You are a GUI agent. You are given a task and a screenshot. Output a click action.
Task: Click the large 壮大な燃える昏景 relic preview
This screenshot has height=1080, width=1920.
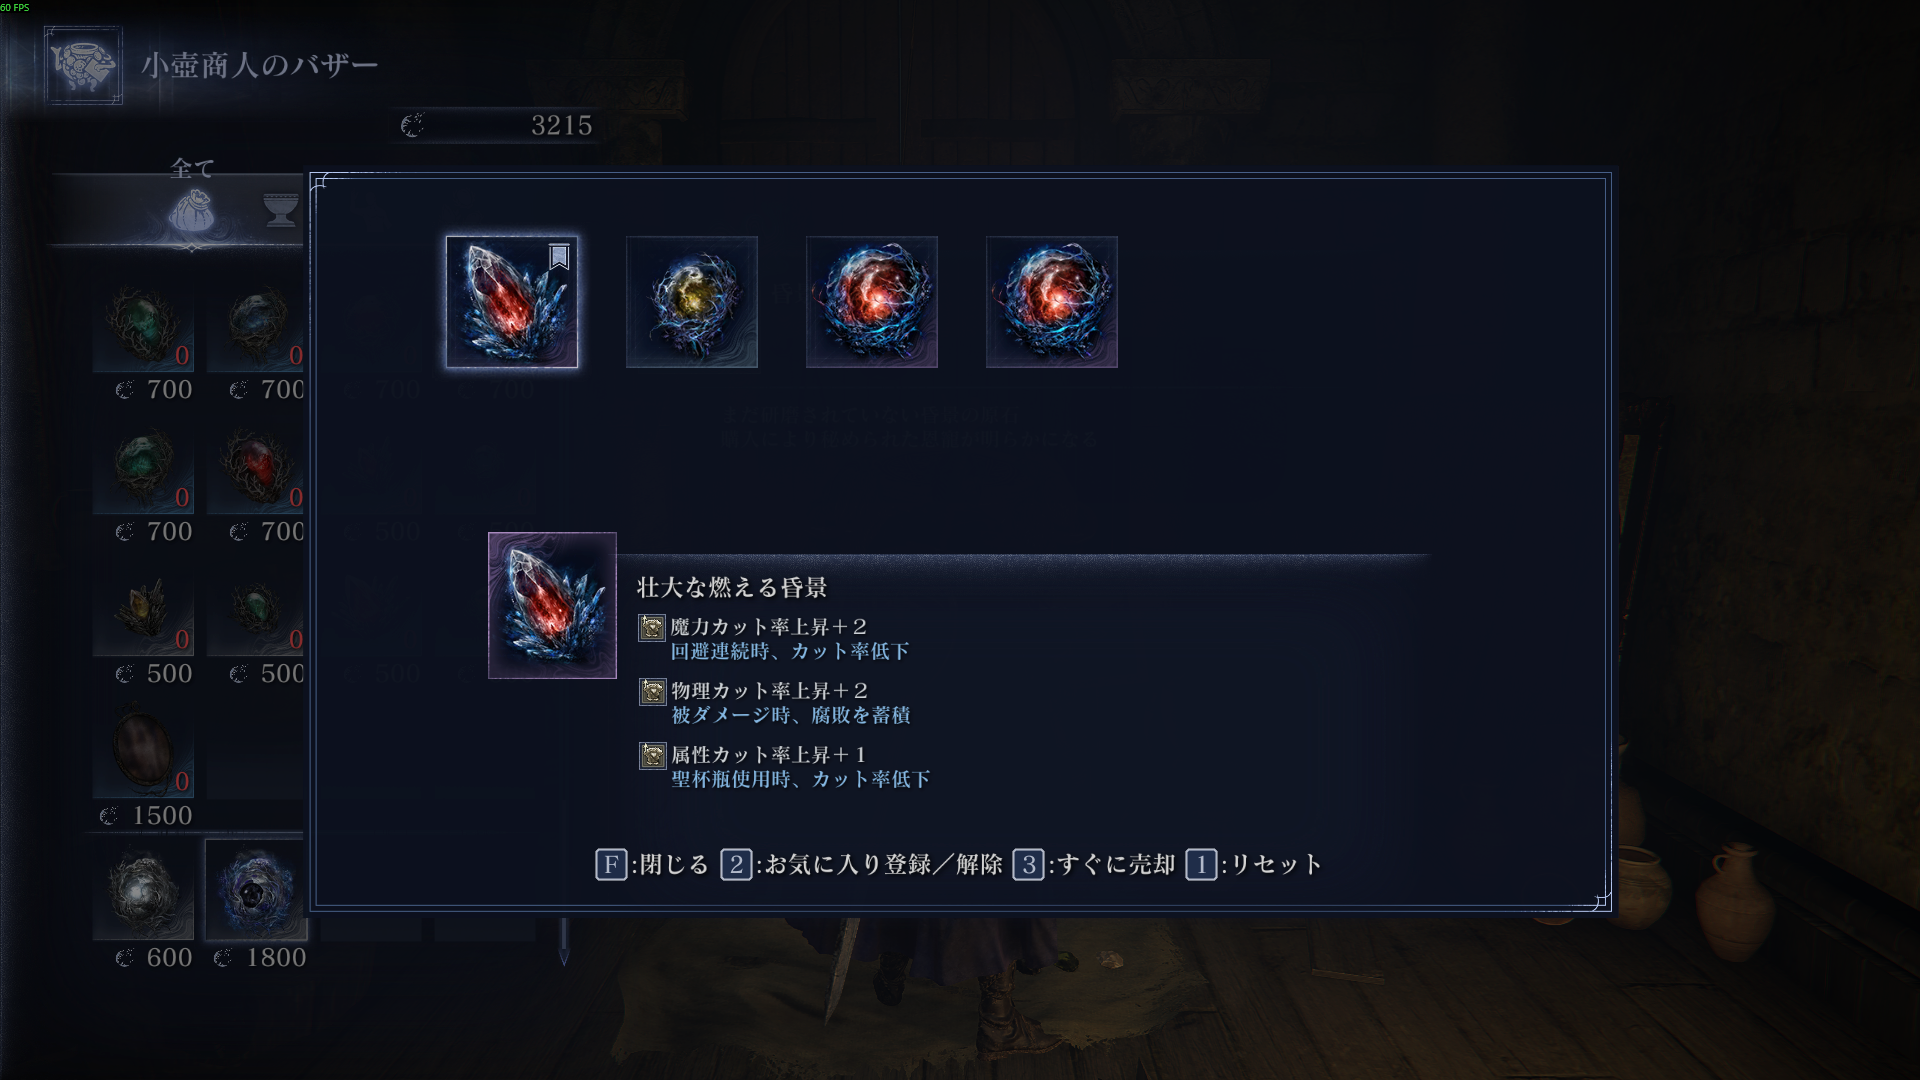click(552, 606)
